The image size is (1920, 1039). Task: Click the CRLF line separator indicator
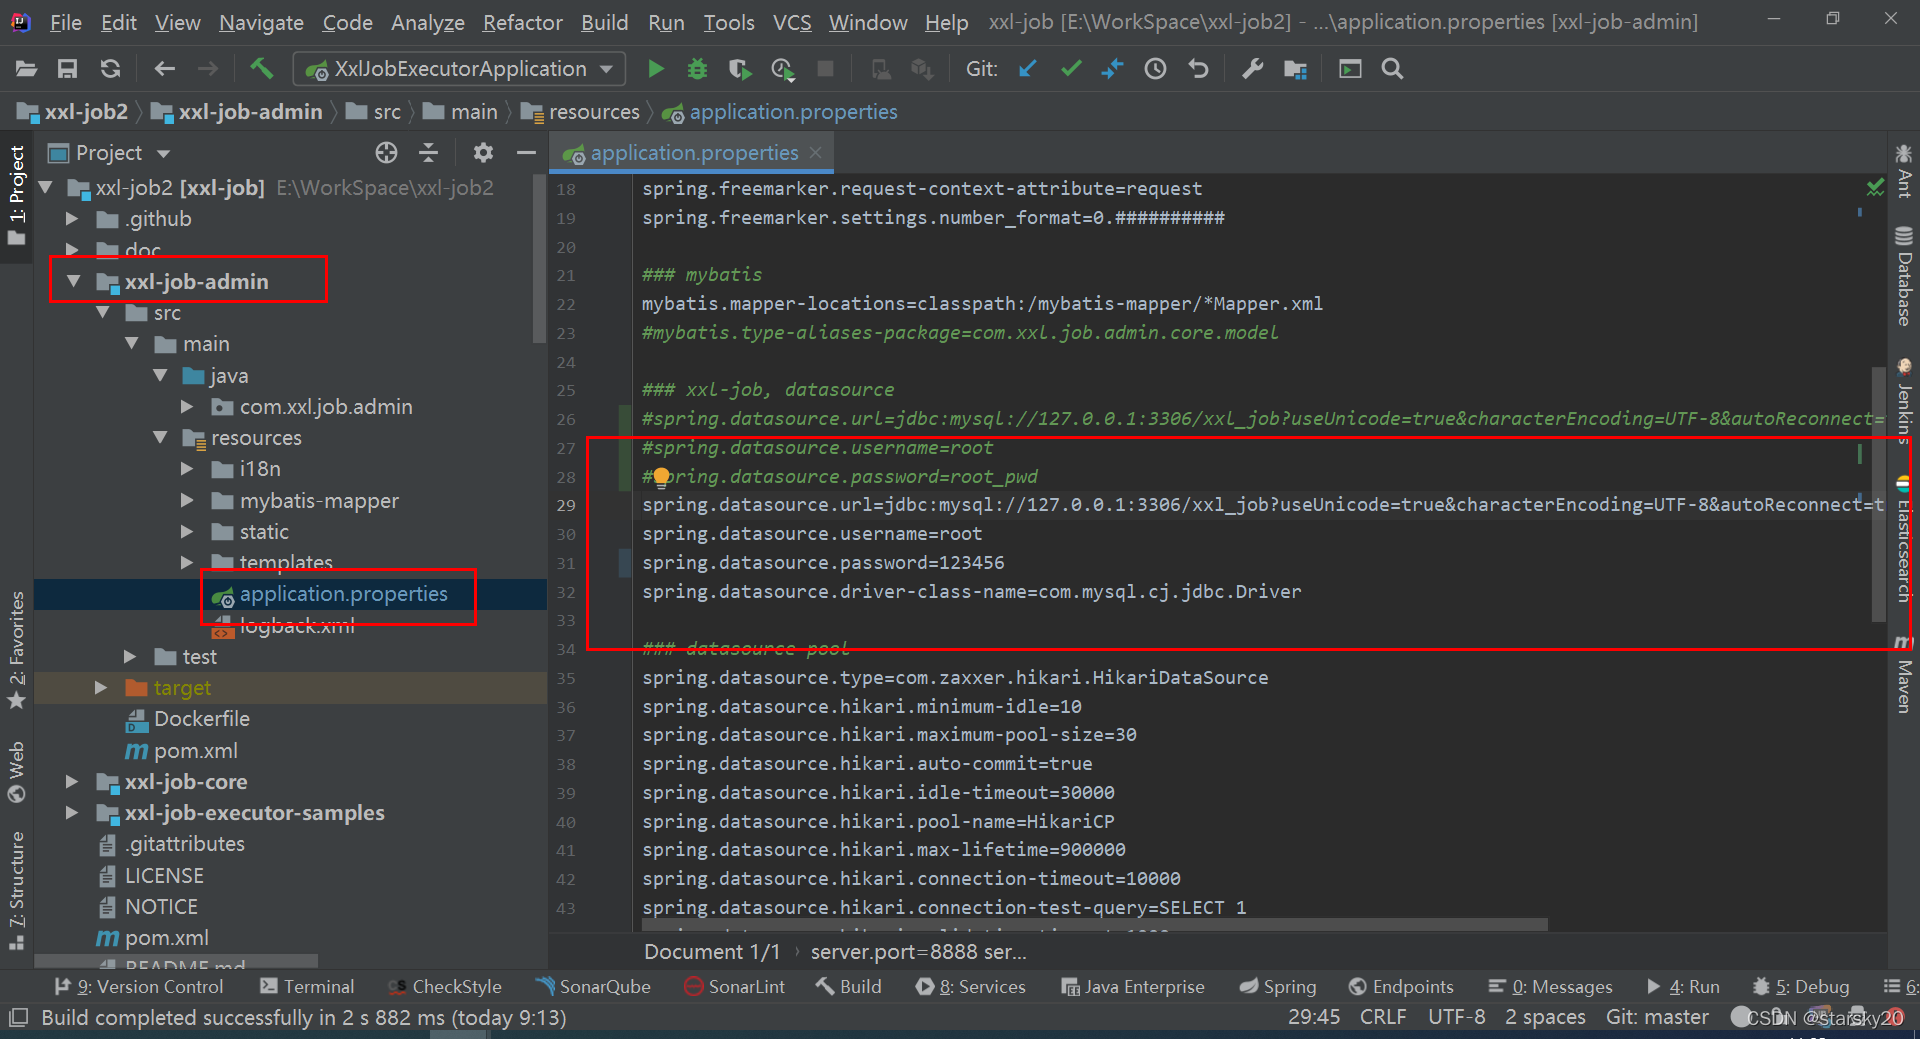click(1383, 1017)
